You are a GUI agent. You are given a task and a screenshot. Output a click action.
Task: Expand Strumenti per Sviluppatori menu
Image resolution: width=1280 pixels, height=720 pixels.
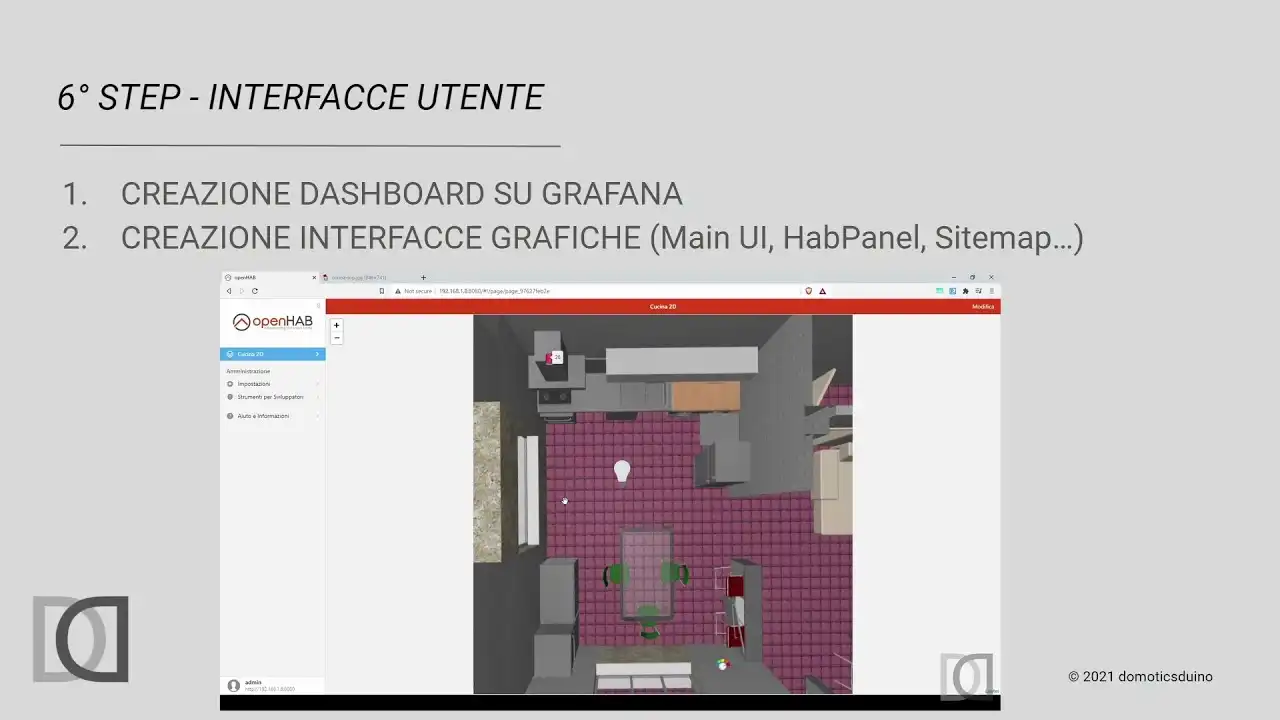click(x=270, y=397)
